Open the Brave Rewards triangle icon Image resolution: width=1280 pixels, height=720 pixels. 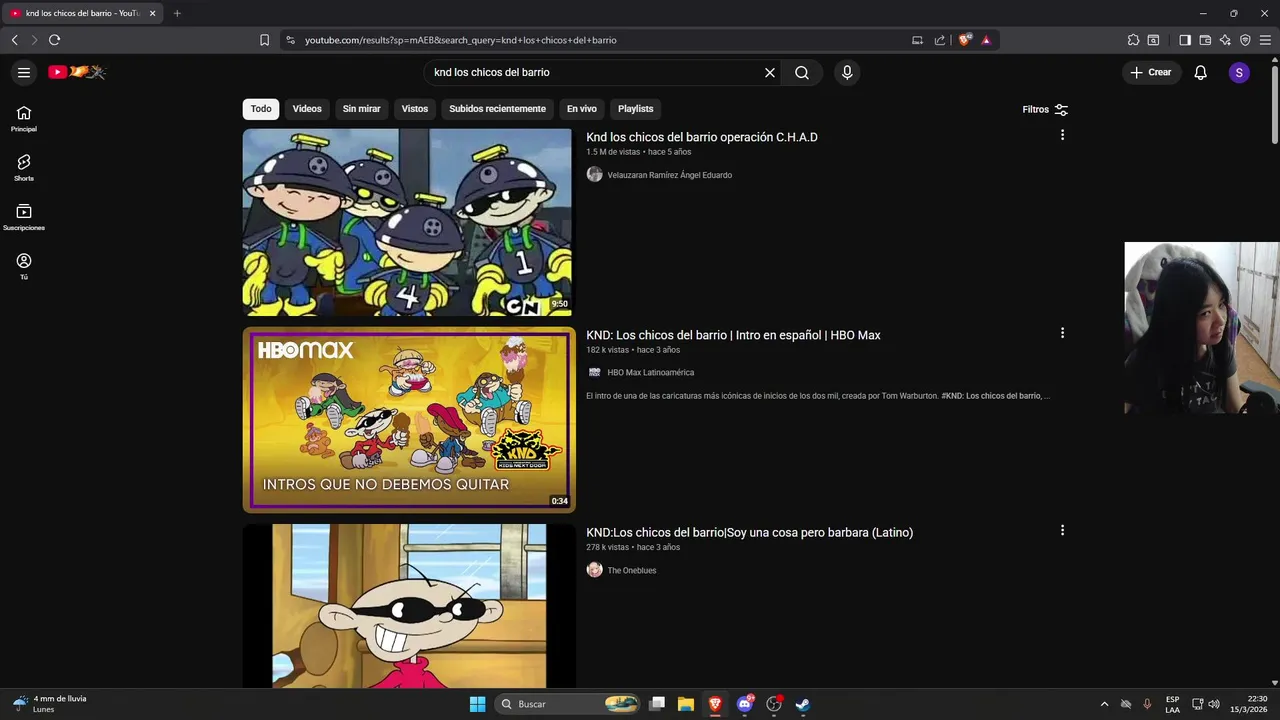[986, 40]
